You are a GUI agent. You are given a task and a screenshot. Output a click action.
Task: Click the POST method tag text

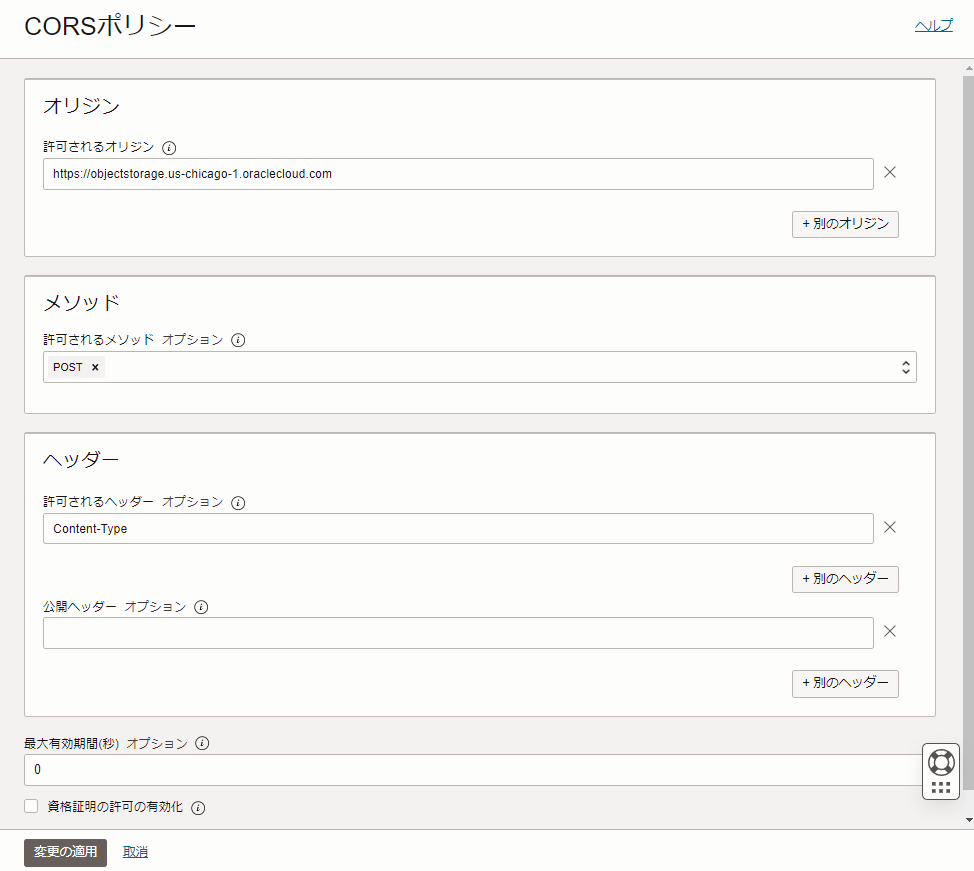(x=68, y=367)
